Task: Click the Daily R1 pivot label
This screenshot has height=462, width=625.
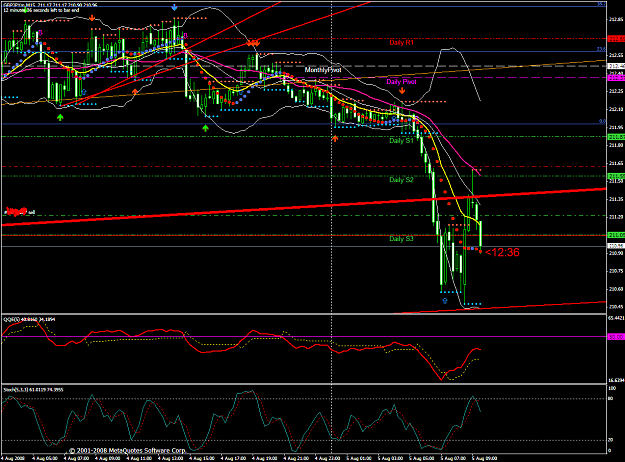Action: (x=401, y=42)
